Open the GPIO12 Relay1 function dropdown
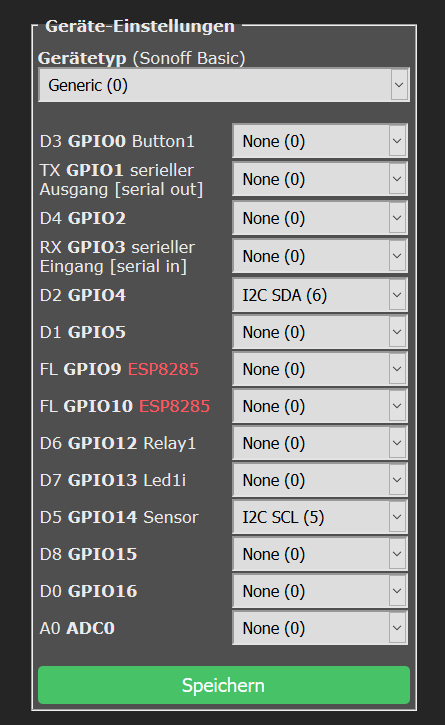This screenshot has width=445, height=725. click(320, 443)
